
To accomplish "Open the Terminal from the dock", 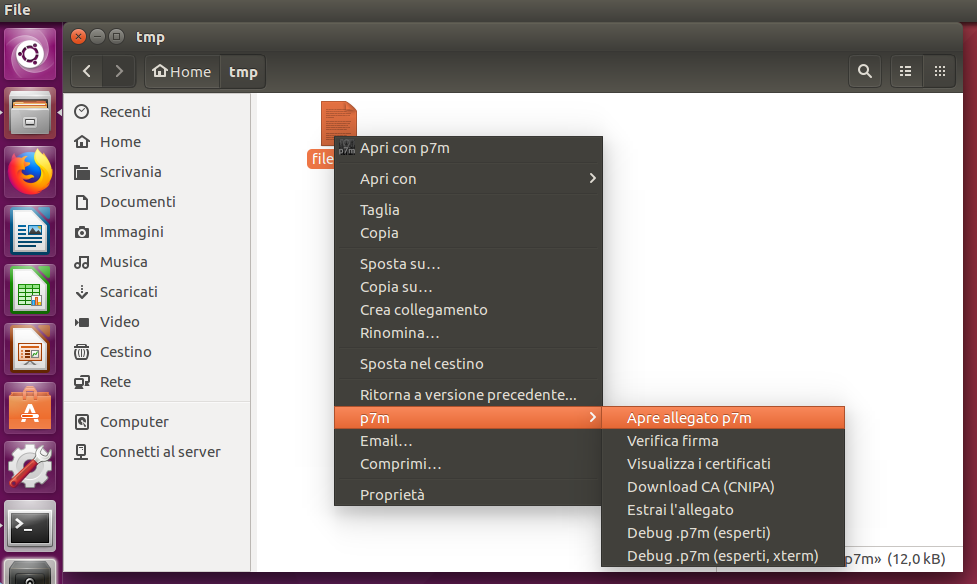I will tap(31, 525).
